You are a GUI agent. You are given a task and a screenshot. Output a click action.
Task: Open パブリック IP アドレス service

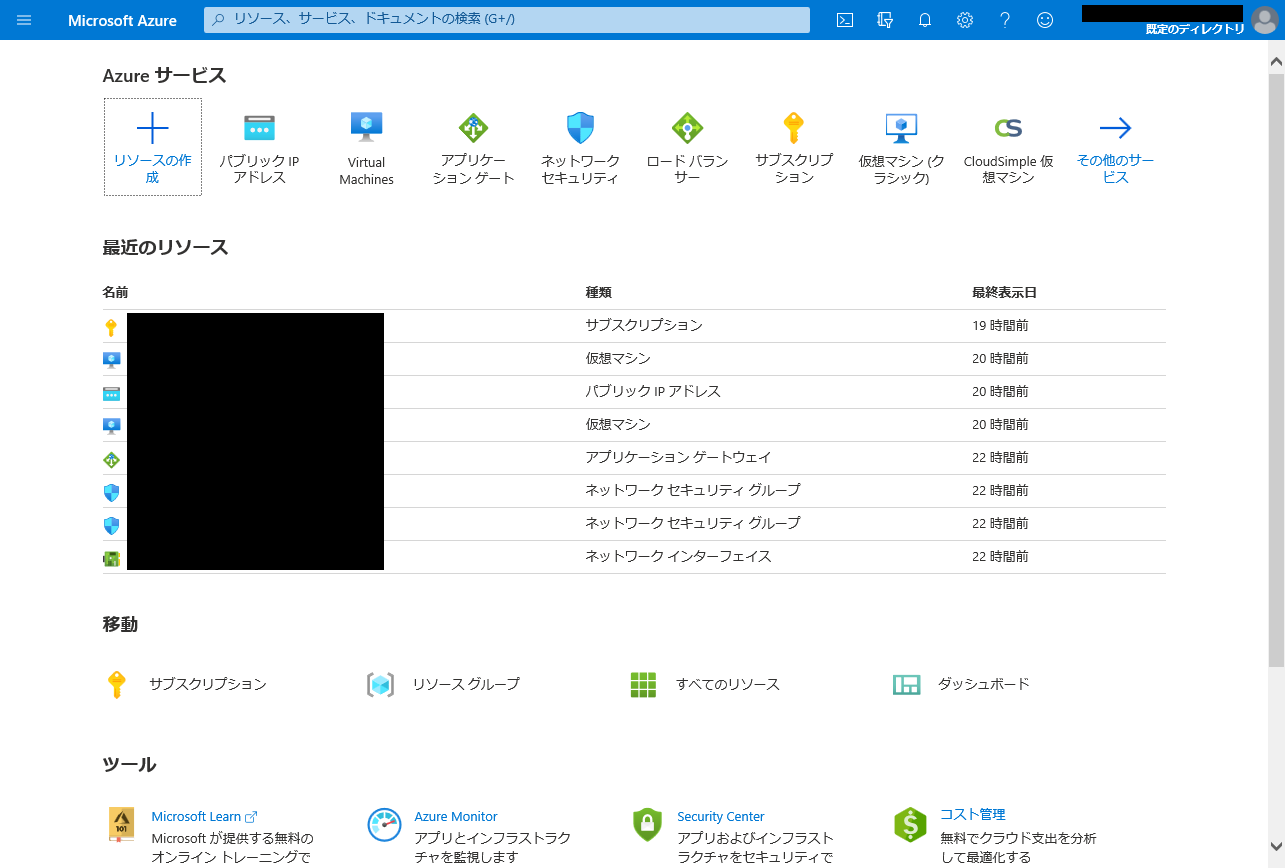(259, 128)
